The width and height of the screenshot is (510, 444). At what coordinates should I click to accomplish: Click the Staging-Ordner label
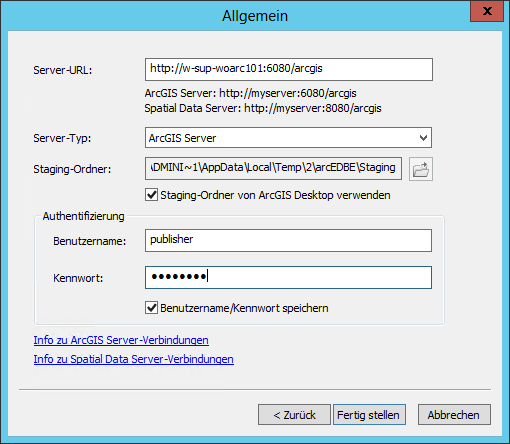(x=72, y=169)
